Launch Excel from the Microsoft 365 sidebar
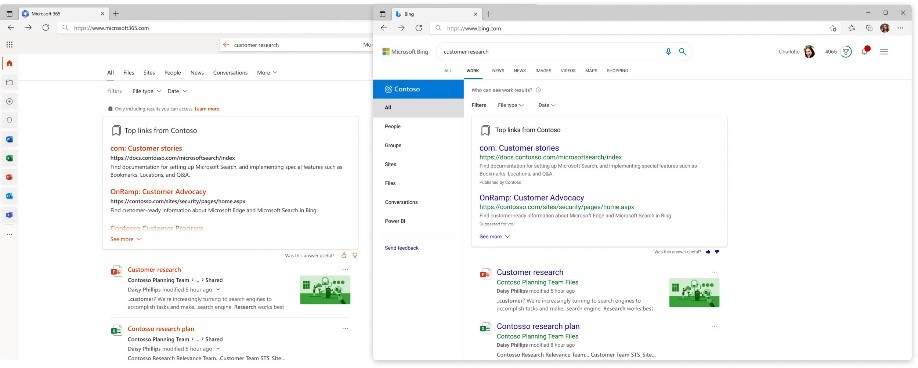This screenshot has width=918, height=368. [x=9, y=158]
